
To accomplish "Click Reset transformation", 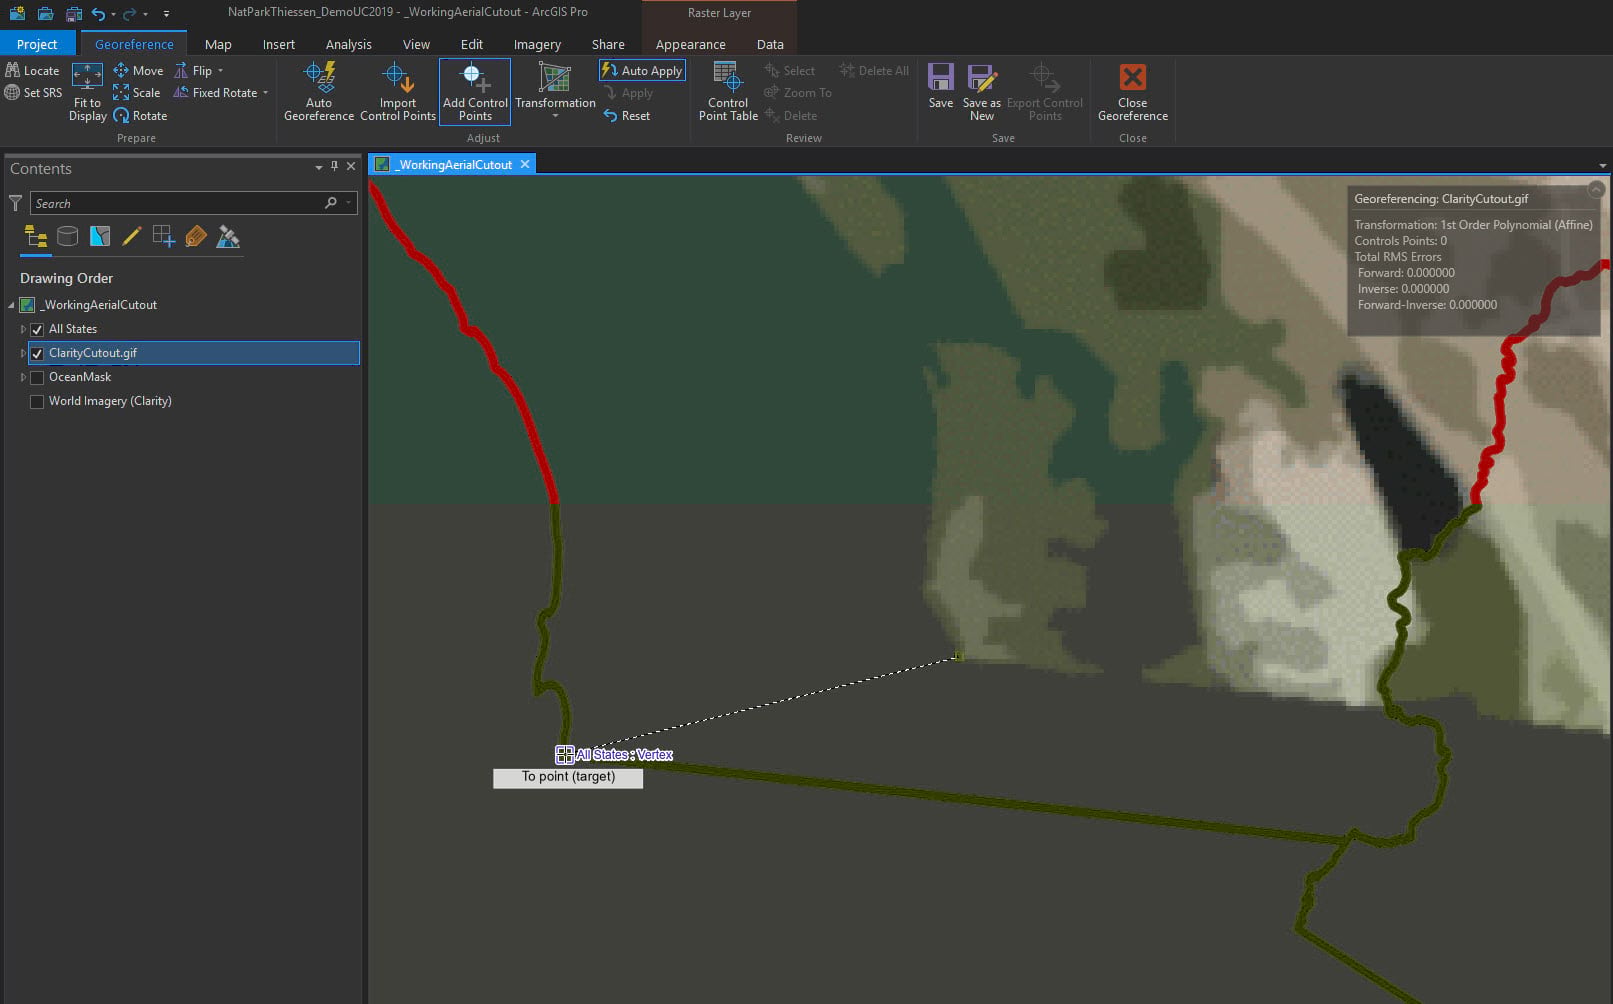I will coord(627,116).
